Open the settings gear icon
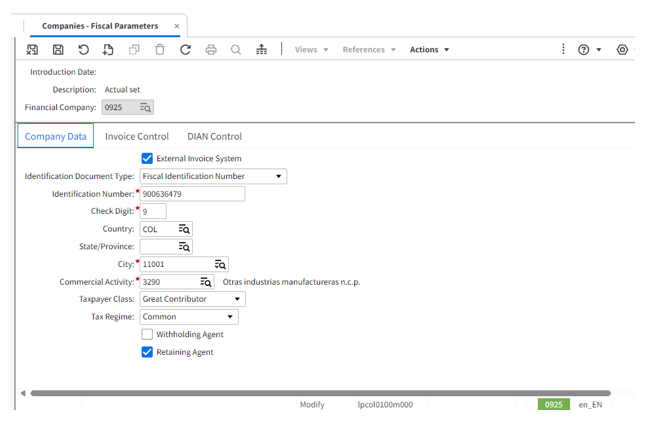655x431 pixels. click(622, 49)
